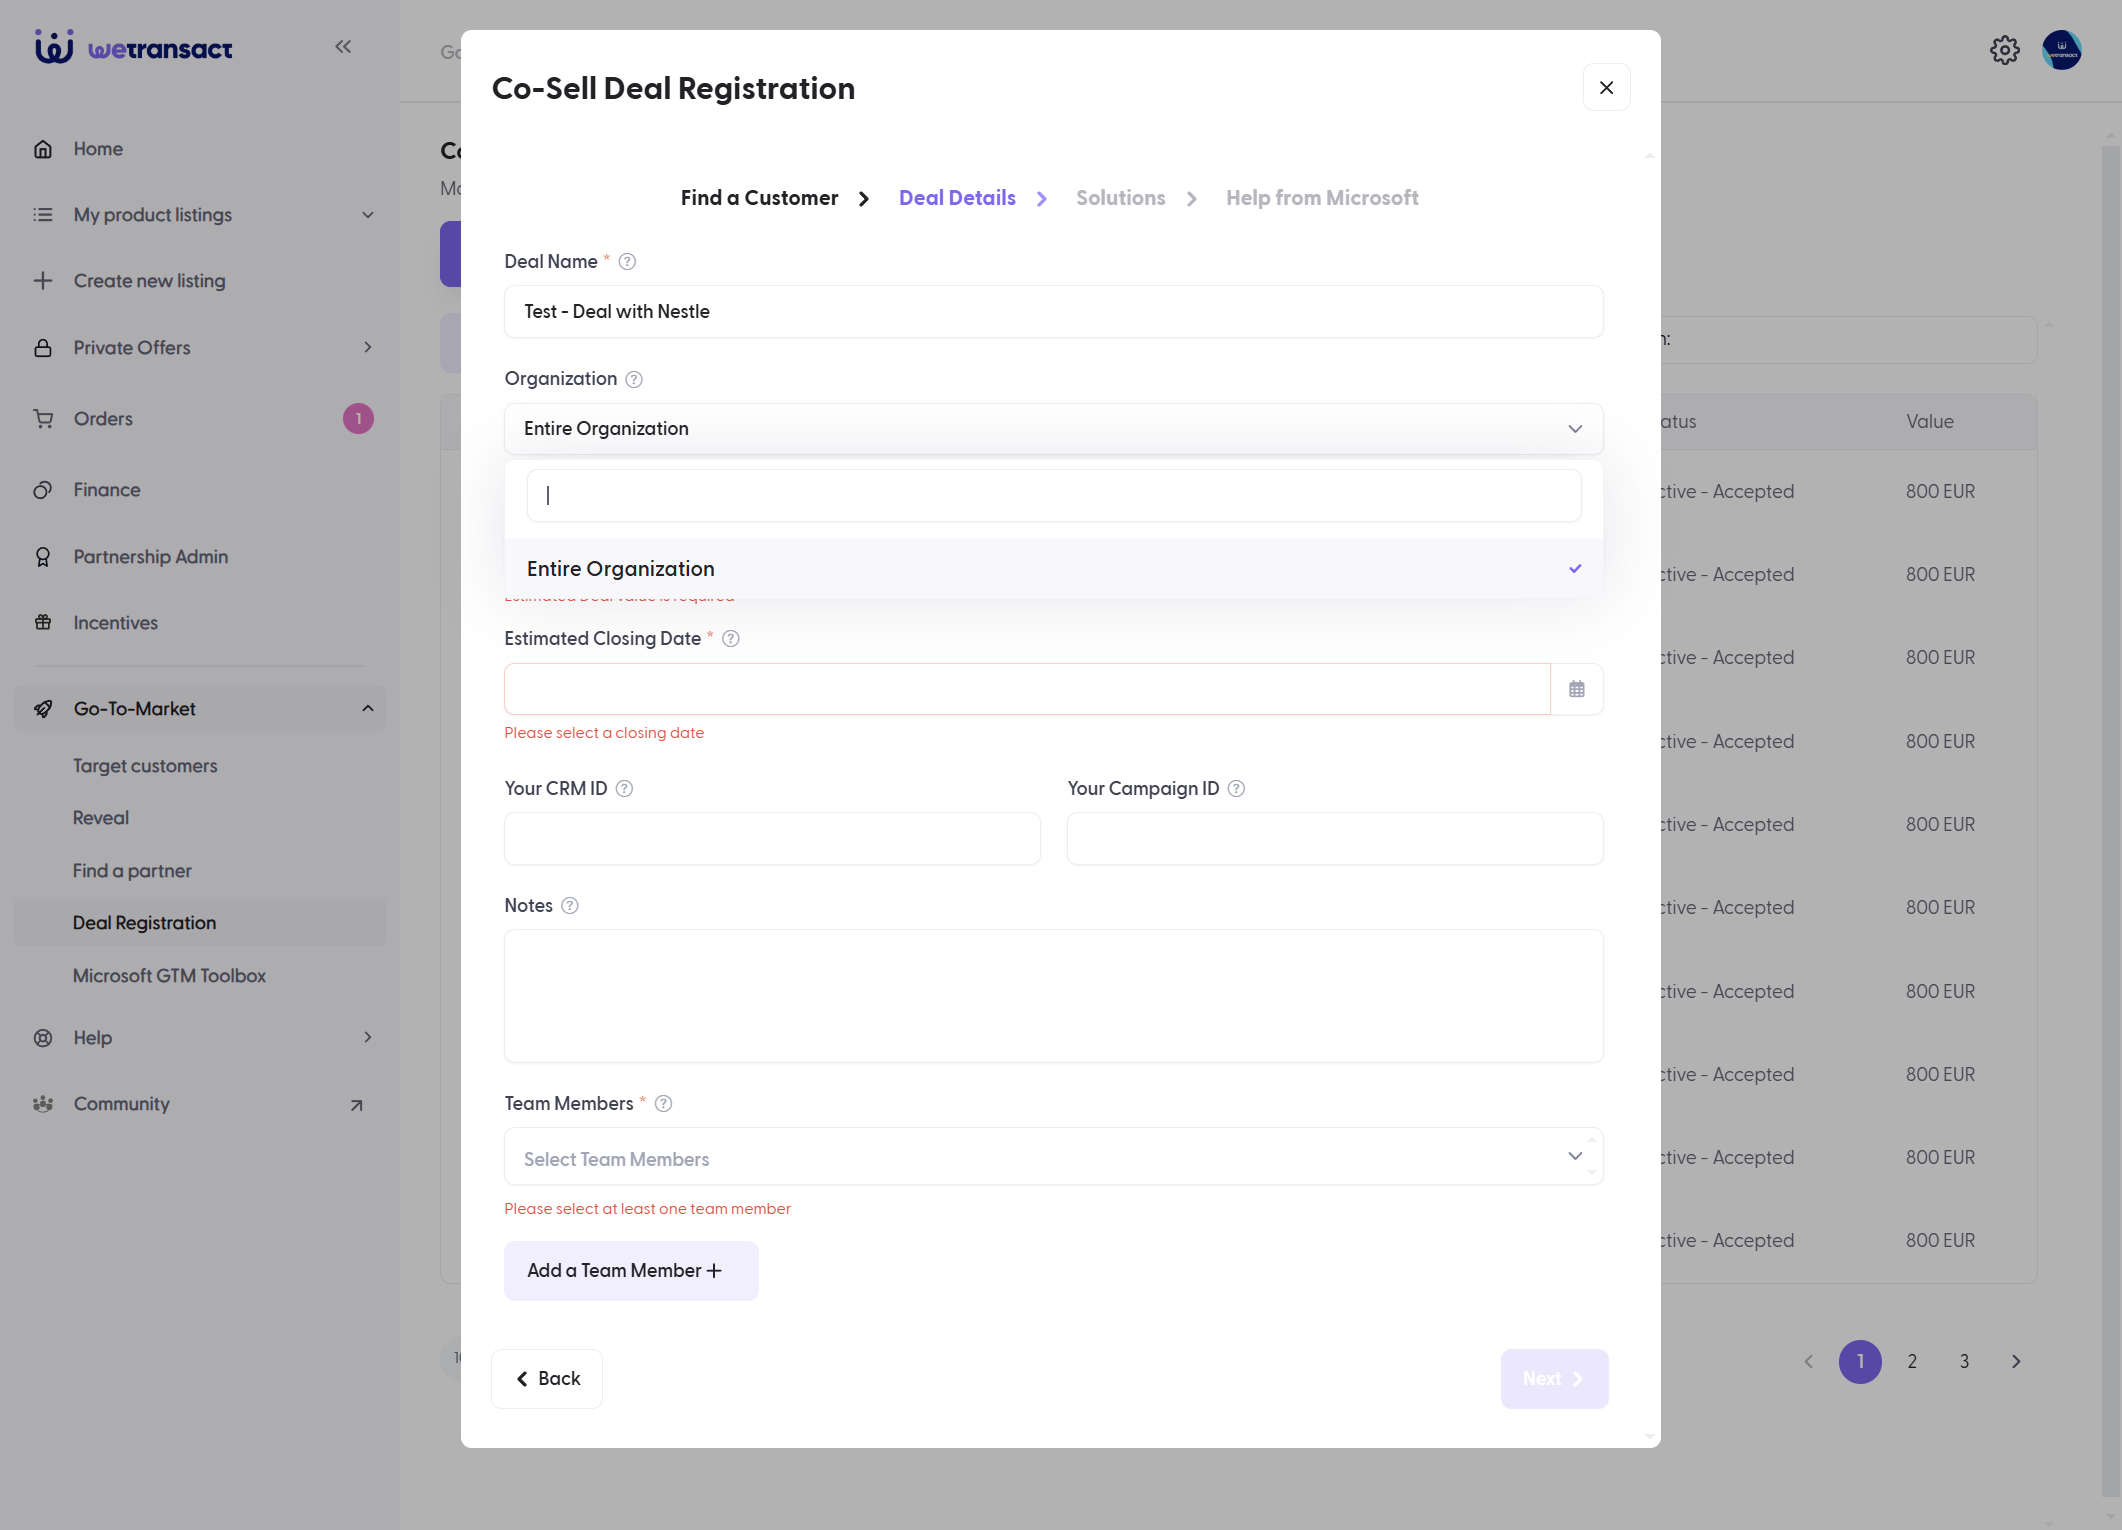
Task: Click the Deal Name input field
Action: [x=1053, y=312]
